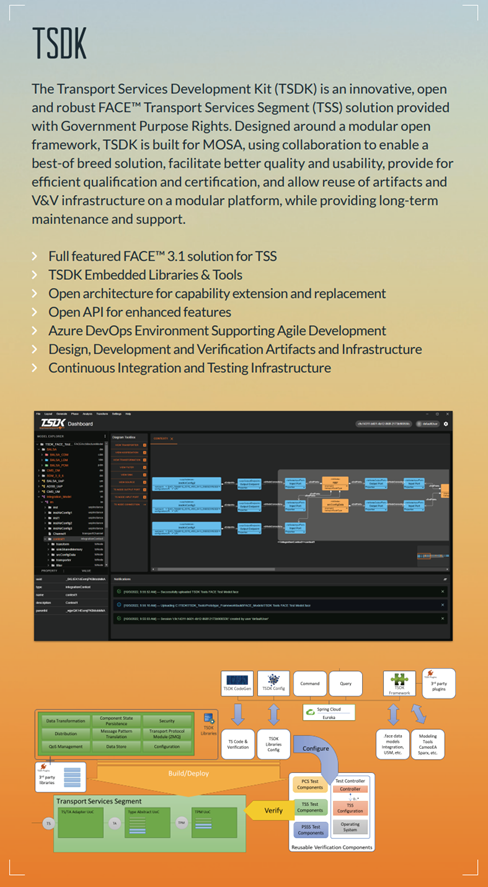488x887 pixels.
Task: Select BALSA_UoP in the model tree
Action: pos(55,481)
